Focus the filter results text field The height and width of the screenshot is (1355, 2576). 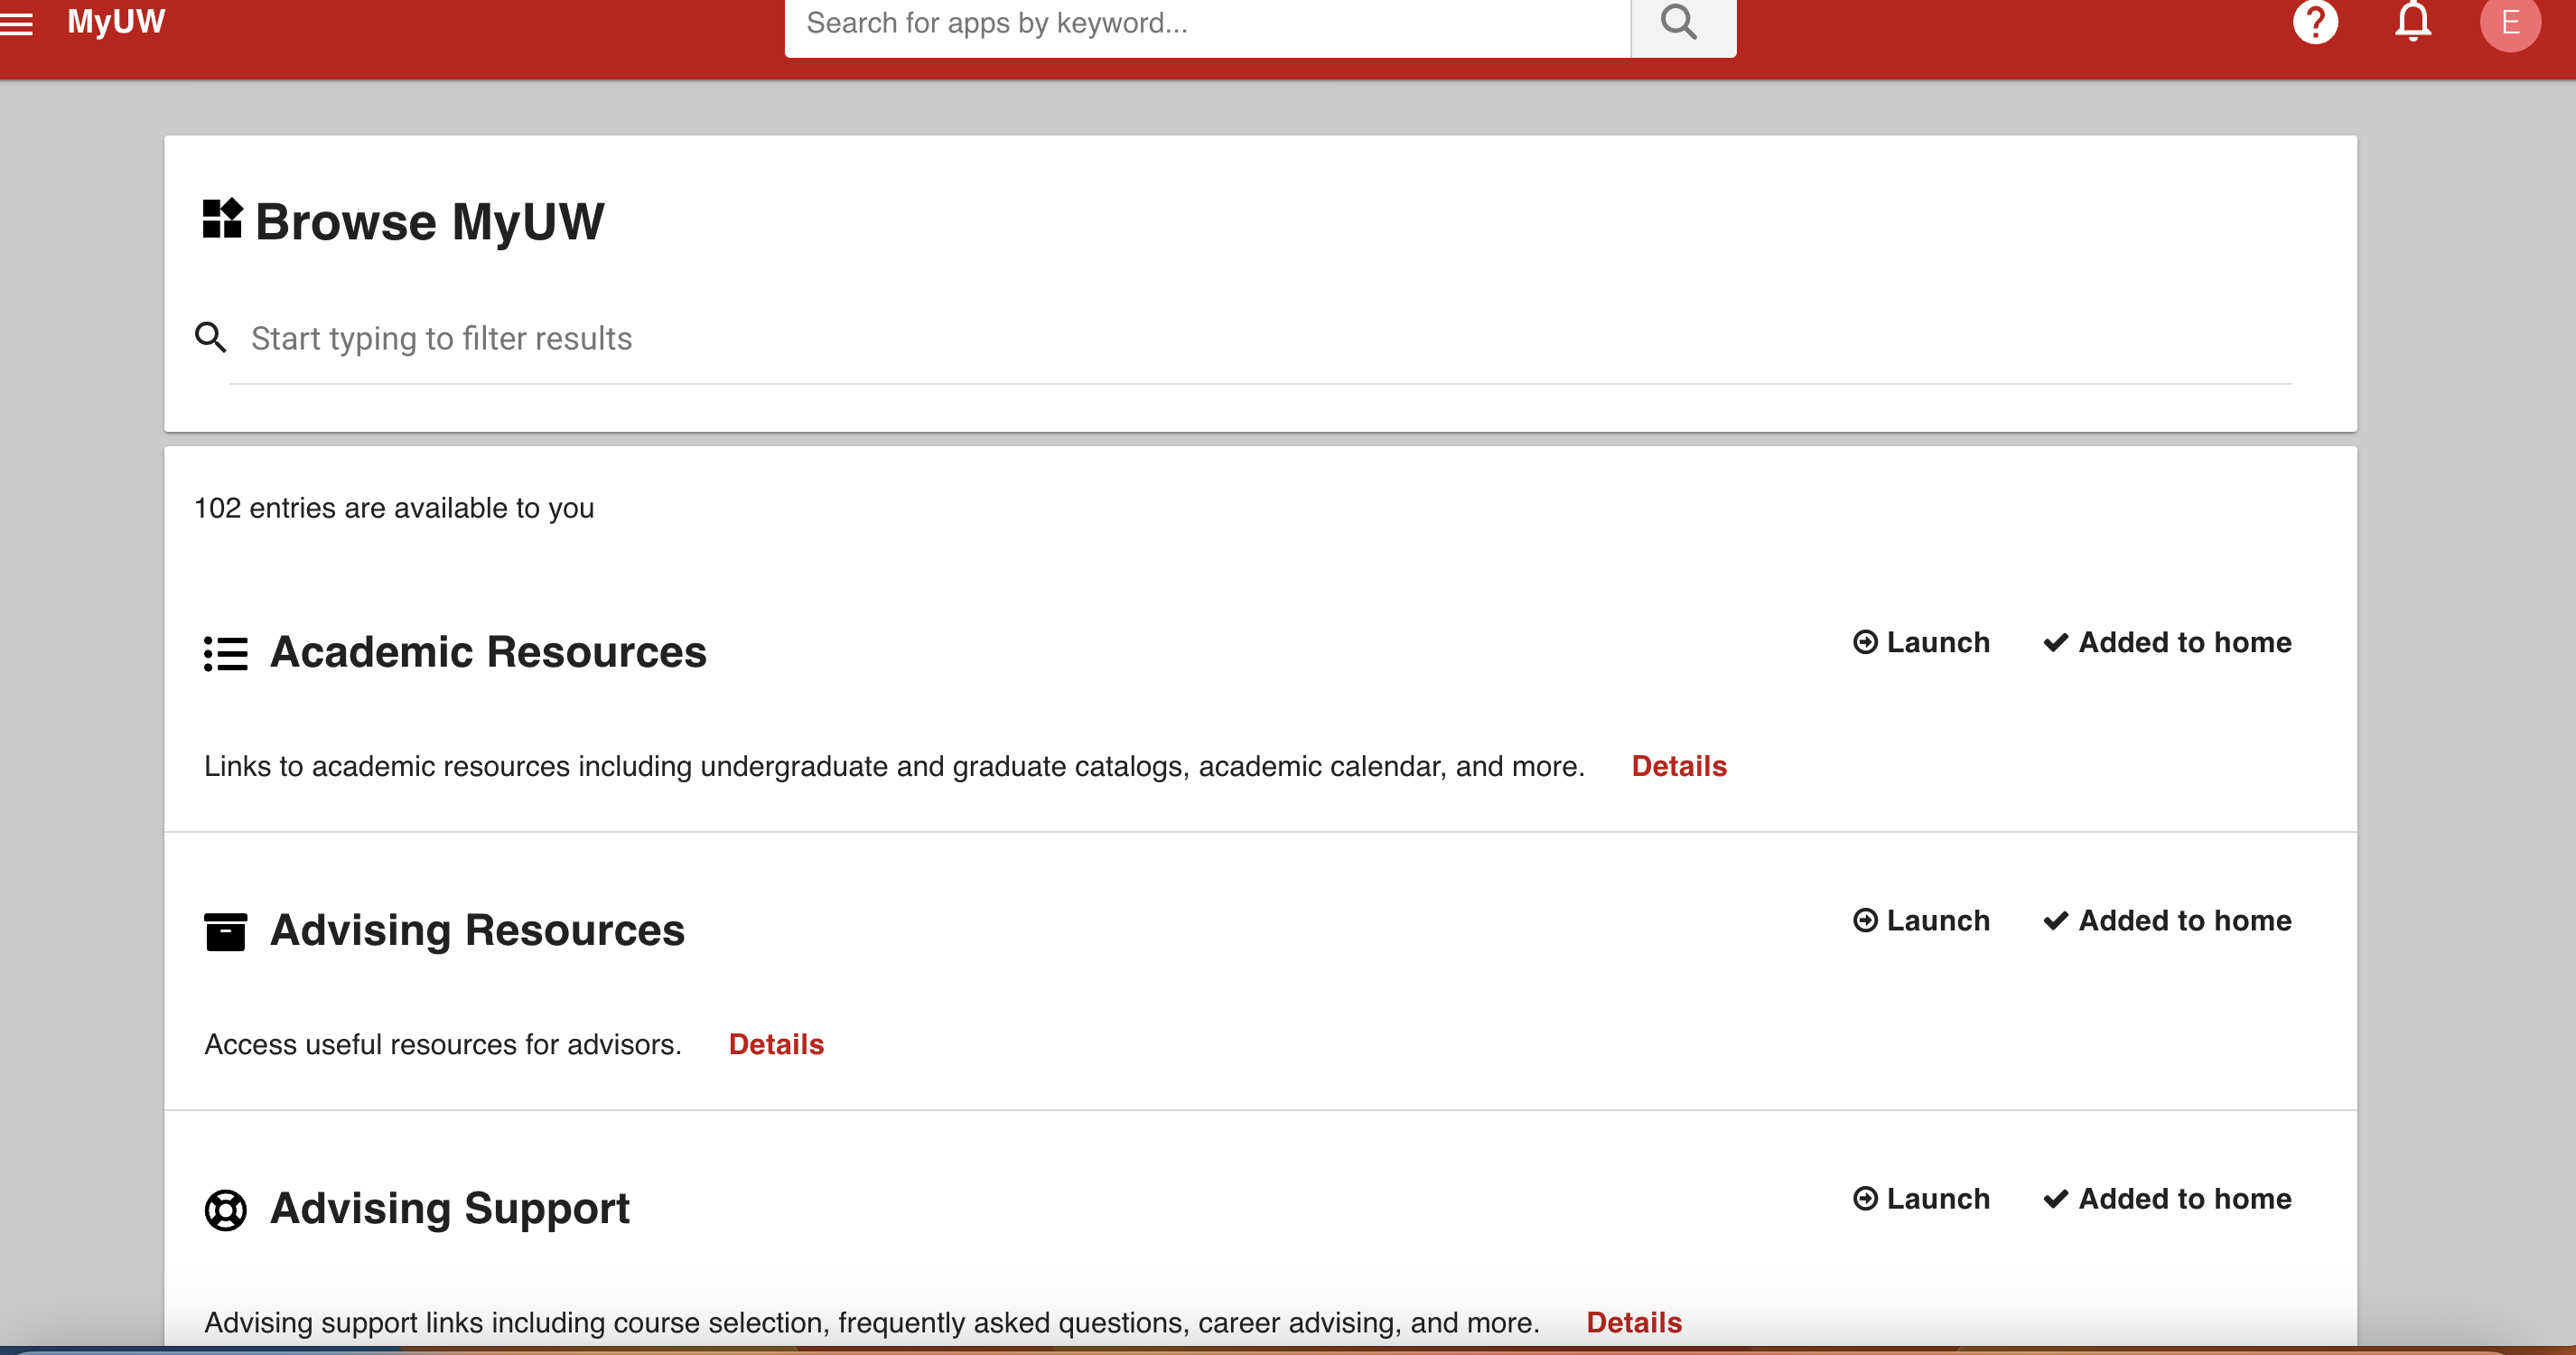(1260, 339)
